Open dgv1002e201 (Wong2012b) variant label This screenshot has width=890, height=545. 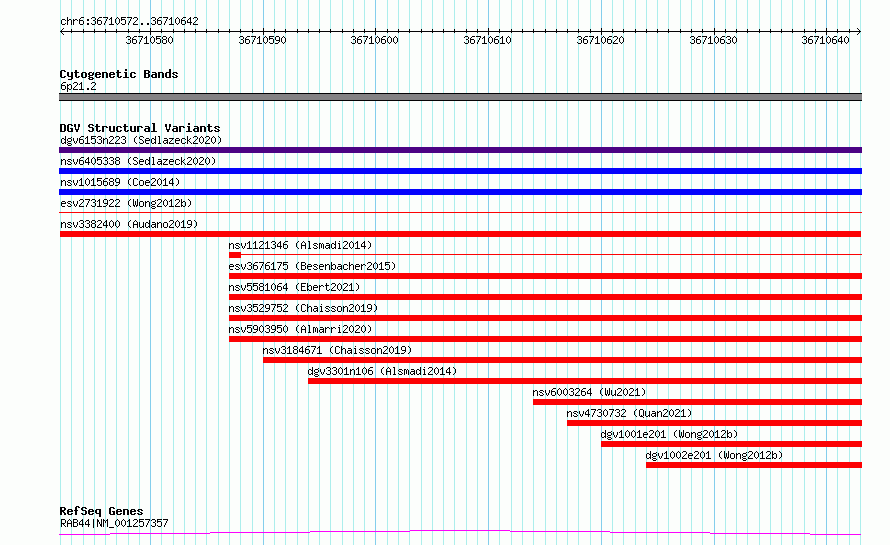[x=714, y=455]
